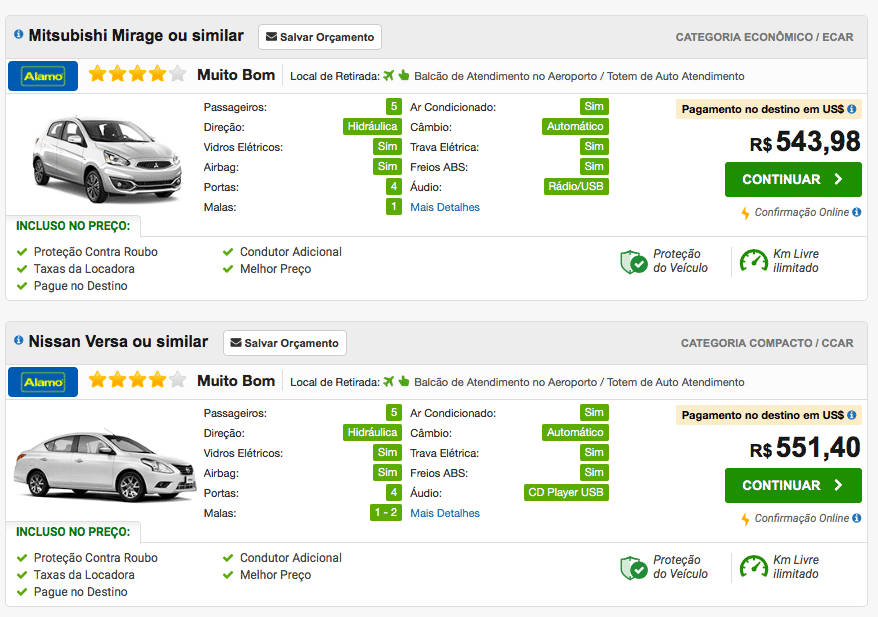The width and height of the screenshot is (878, 617).
Task: Click info icon beside Nissan Versa title
Action: (x=18, y=340)
